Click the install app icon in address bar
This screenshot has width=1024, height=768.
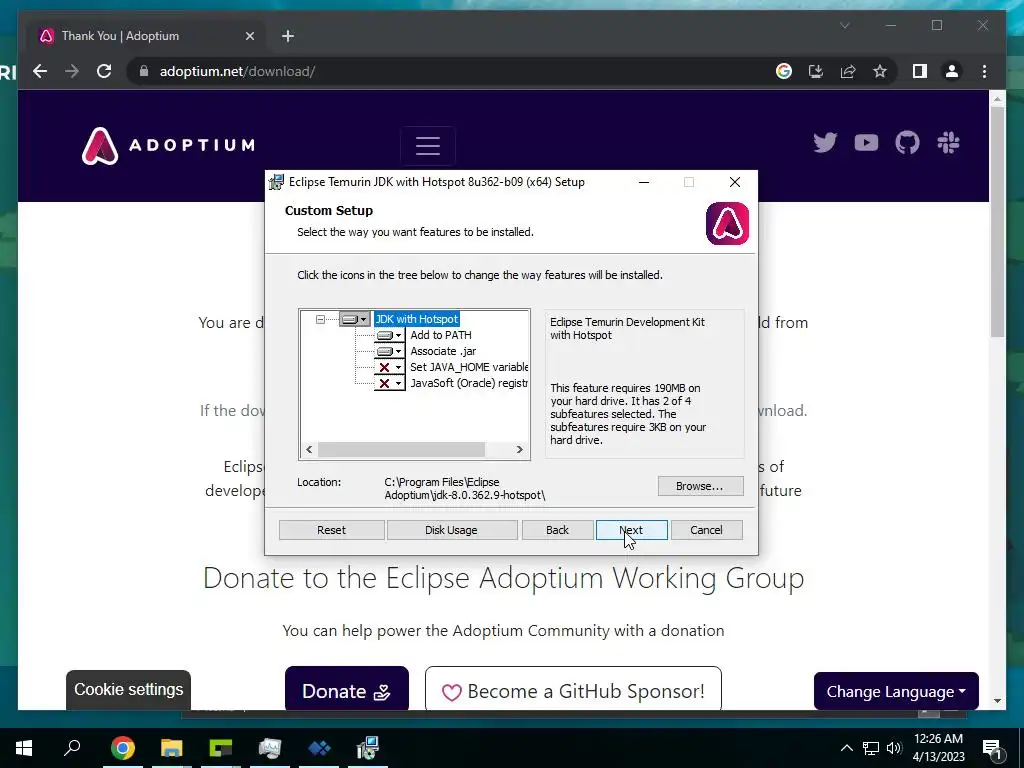(816, 71)
